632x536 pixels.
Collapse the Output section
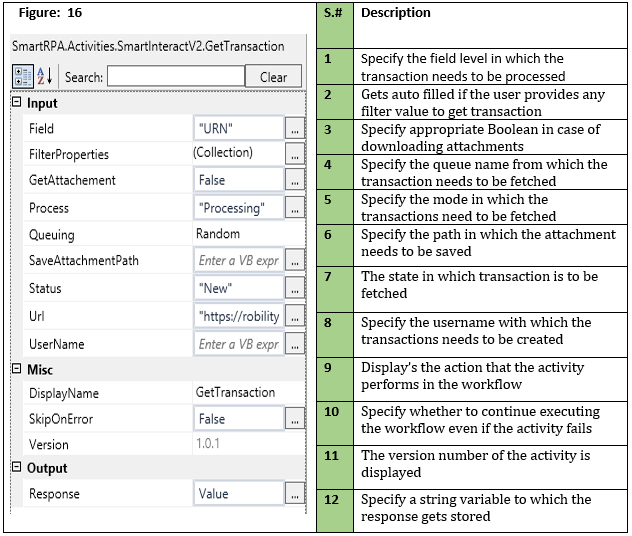click(16, 468)
